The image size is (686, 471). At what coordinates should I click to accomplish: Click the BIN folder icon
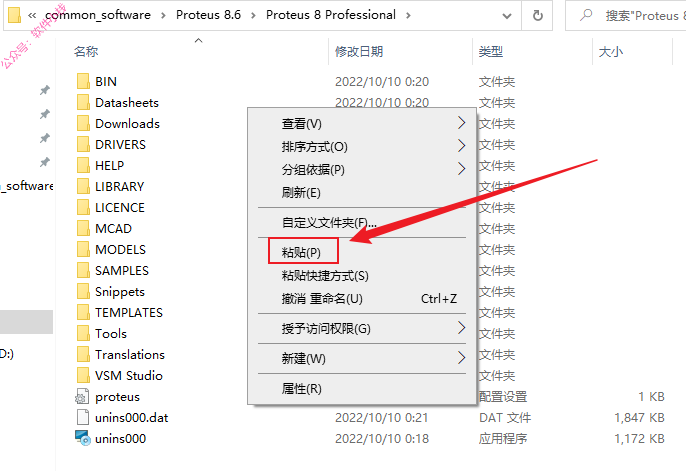tap(83, 81)
